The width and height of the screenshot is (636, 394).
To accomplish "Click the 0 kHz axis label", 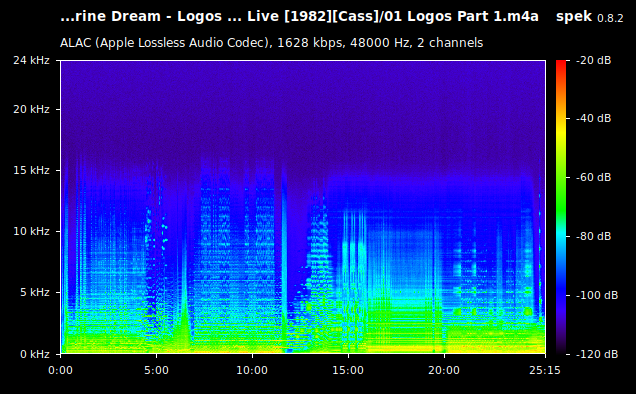I will [x=35, y=354].
